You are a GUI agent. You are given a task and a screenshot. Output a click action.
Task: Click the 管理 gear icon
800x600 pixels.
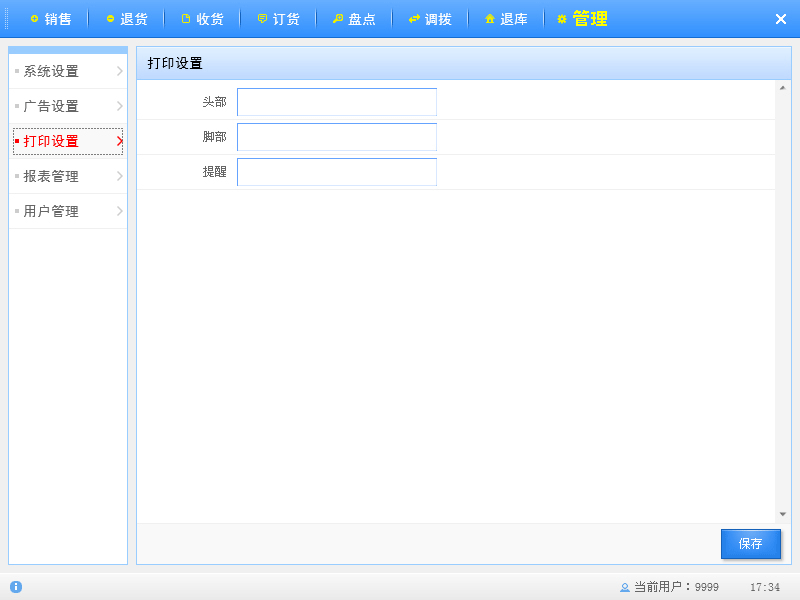pos(562,19)
